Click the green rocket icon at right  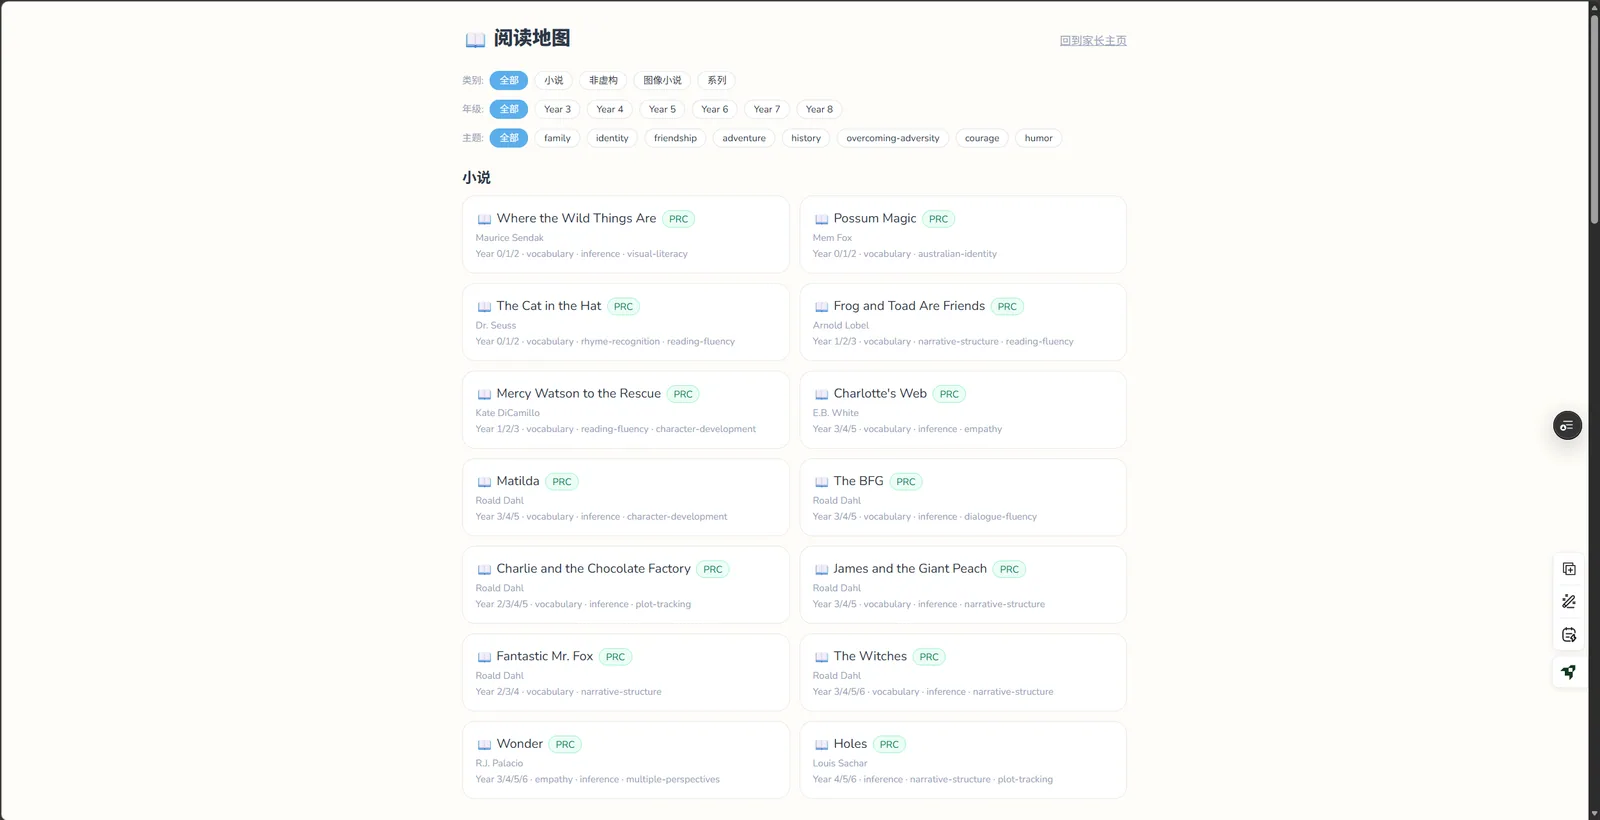pyautogui.click(x=1569, y=672)
